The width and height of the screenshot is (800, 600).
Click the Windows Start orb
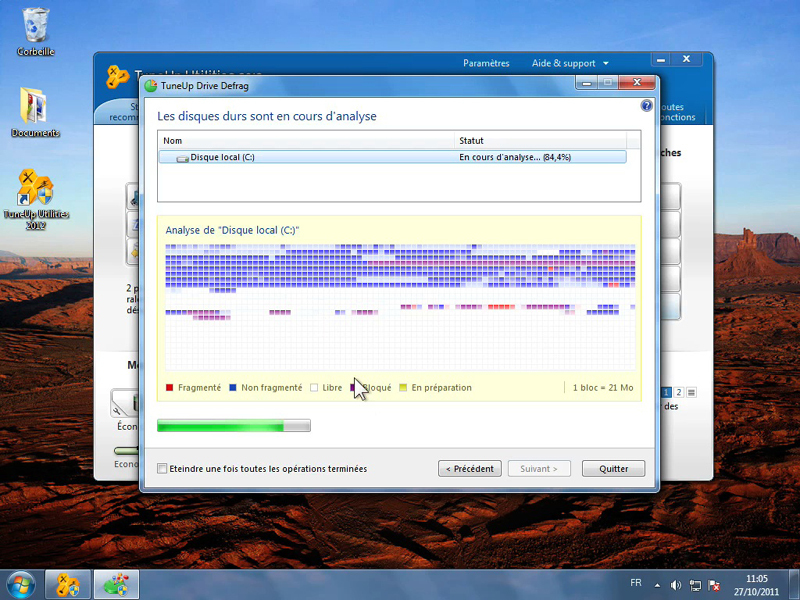pos(21,585)
